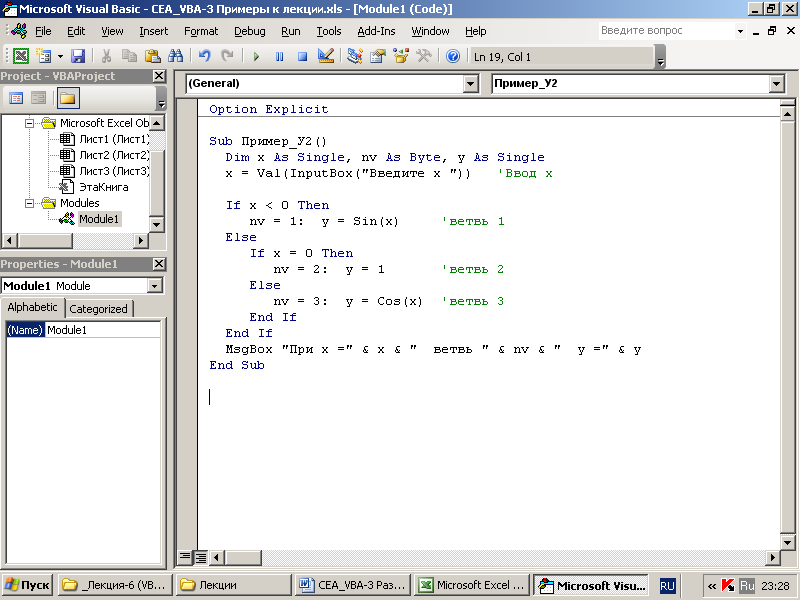Click the Copy icon in toolbar

(130, 56)
